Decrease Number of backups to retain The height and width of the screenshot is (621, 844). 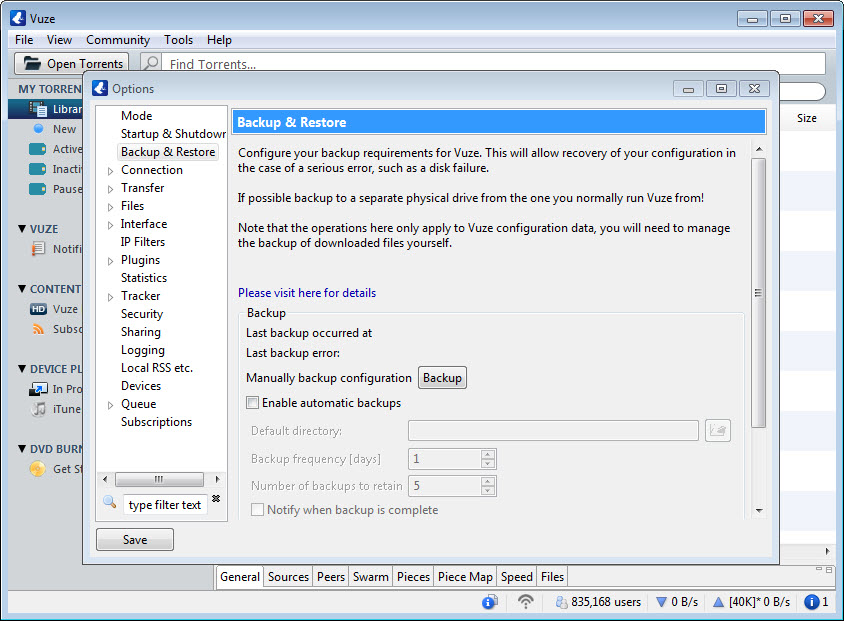tap(488, 491)
